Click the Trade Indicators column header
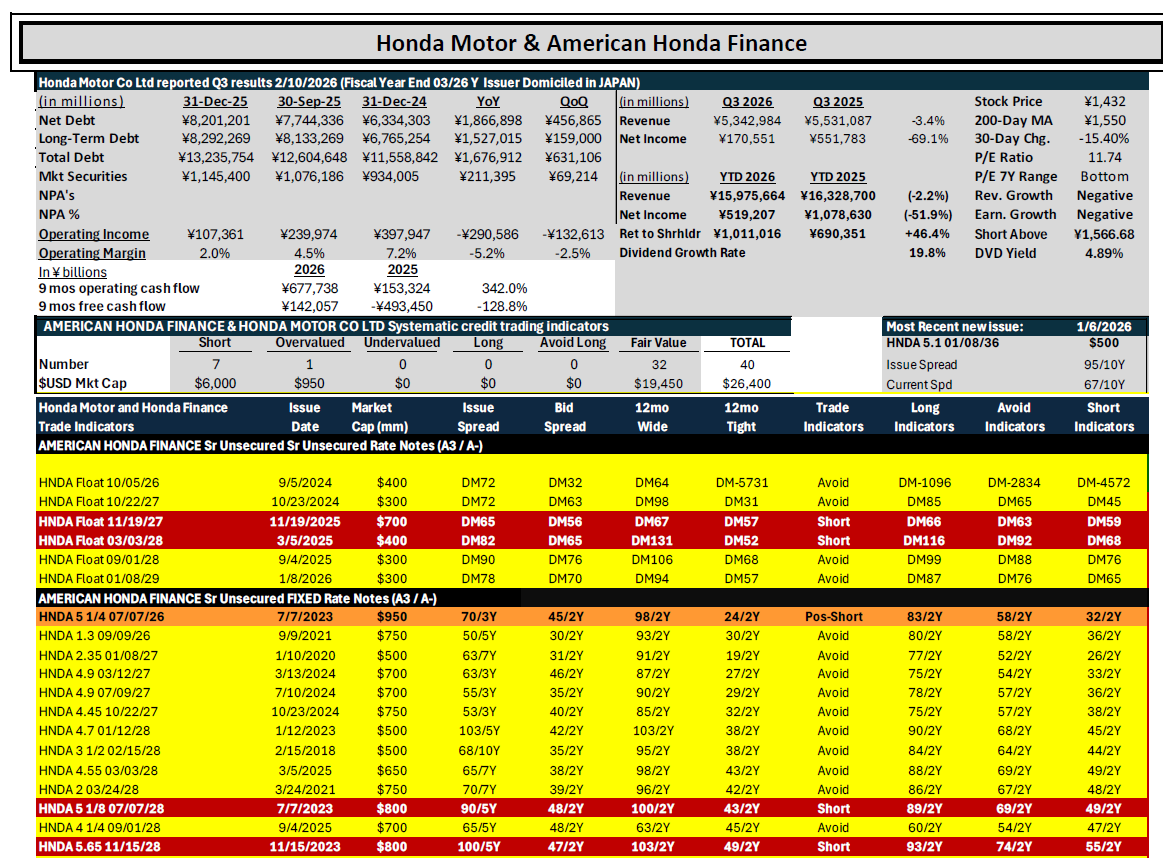The width and height of the screenshot is (1163, 858). tap(833, 418)
